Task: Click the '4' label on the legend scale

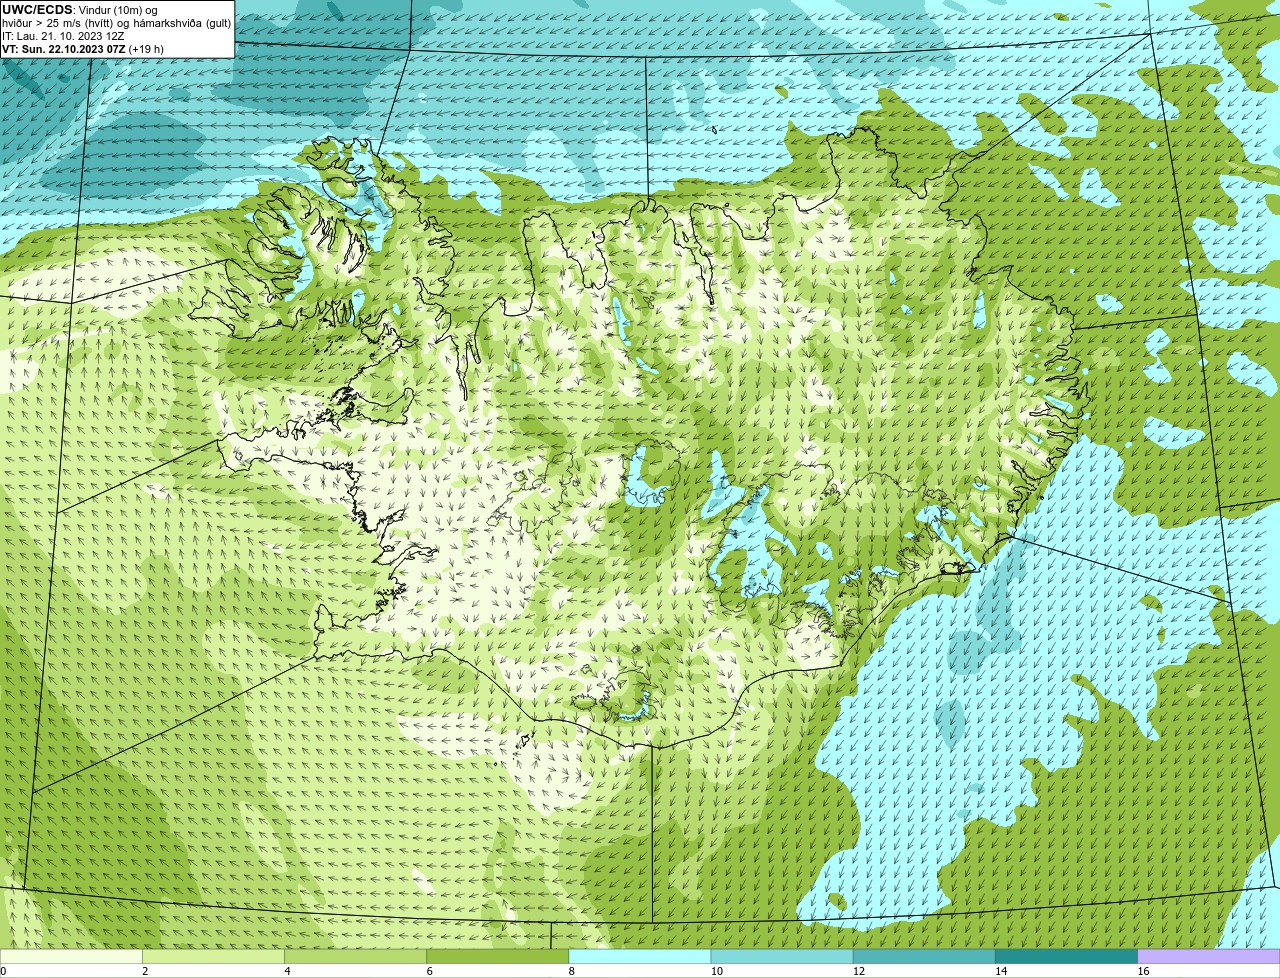Action: (287, 971)
